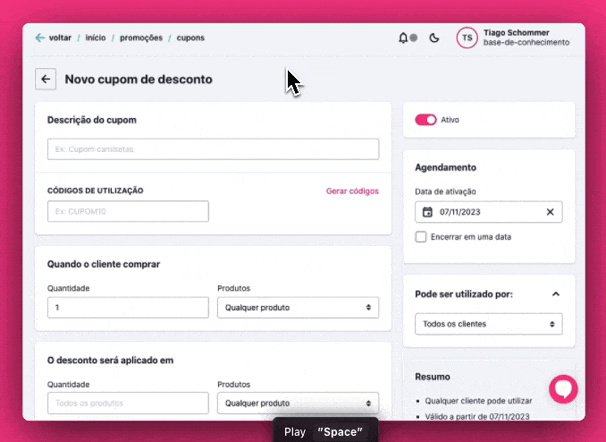Clear the activation date with the X
This screenshot has width=606, height=442.
(x=550, y=212)
